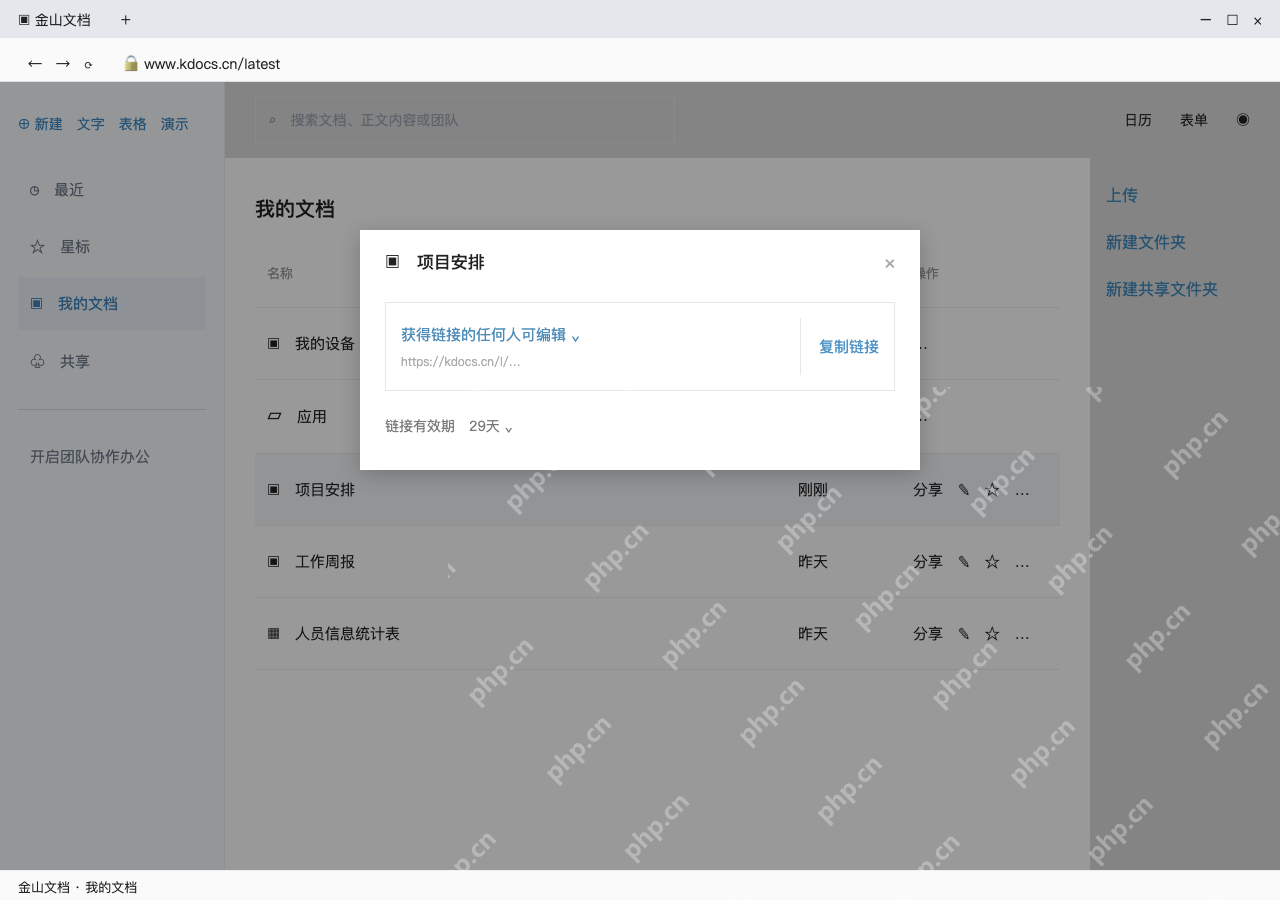Click the browser reload icon

(x=88, y=64)
